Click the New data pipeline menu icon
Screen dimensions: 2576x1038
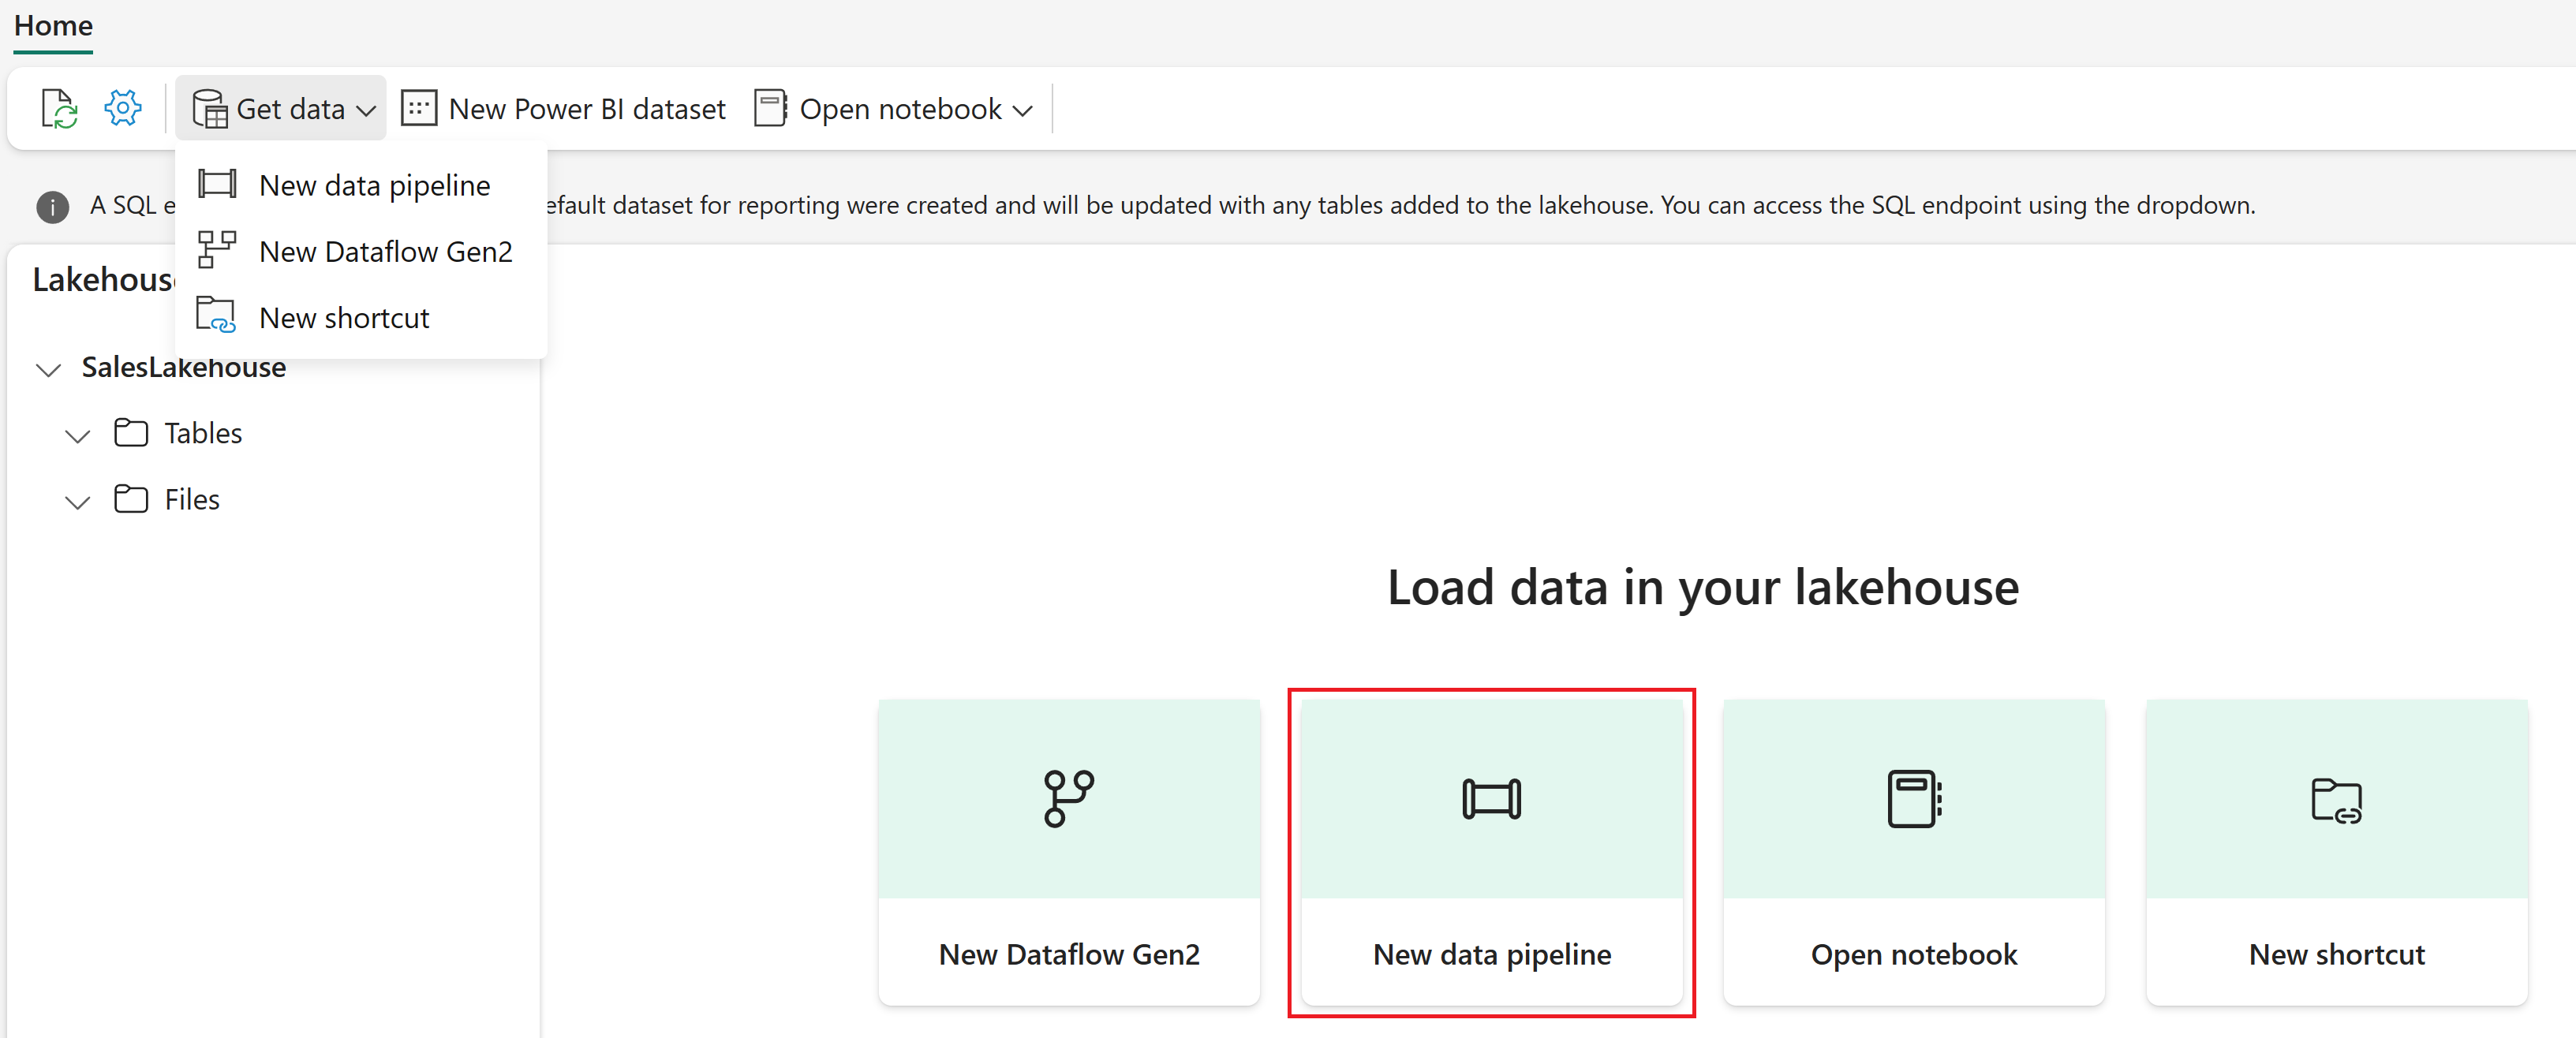(x=217, y=184)
